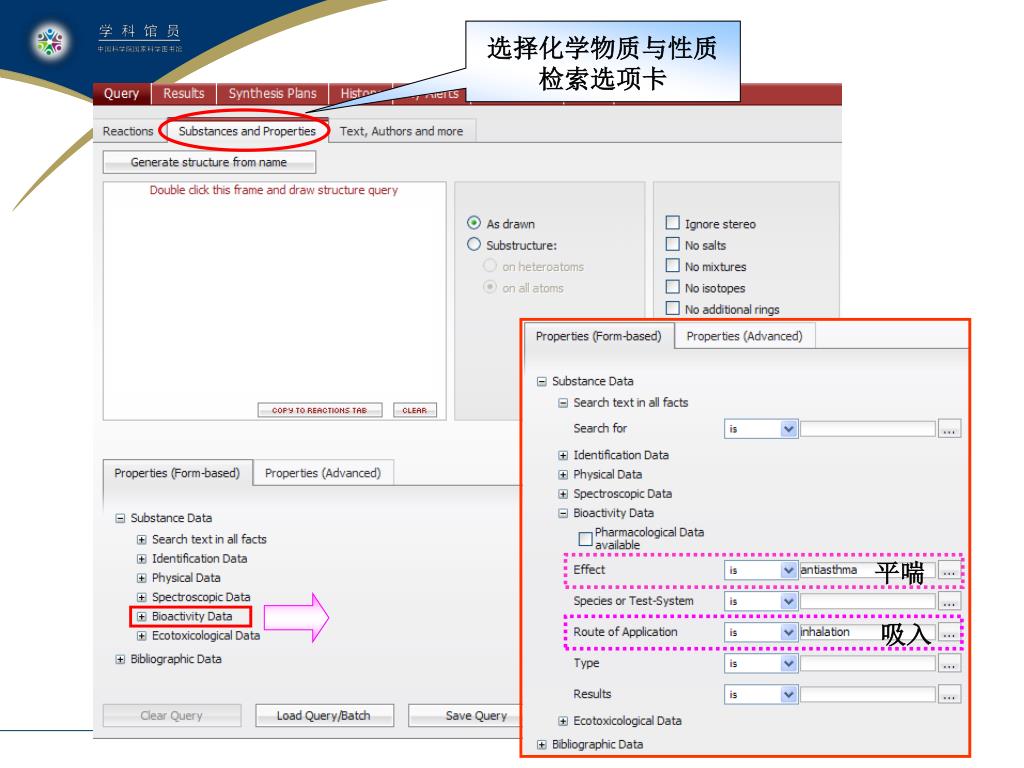The height and width of the screenshot is (768, 1024).
Task: Click Copy to Reactions Tab button
Action: tap(319, 410)
